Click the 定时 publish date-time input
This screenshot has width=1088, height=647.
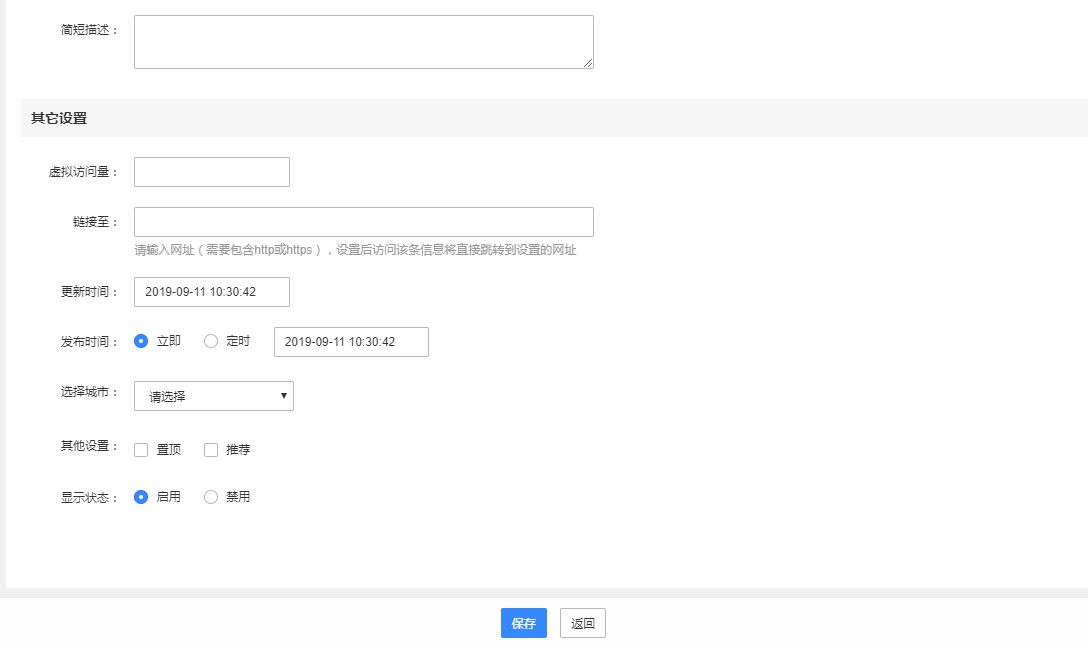[x=351, y=342]
